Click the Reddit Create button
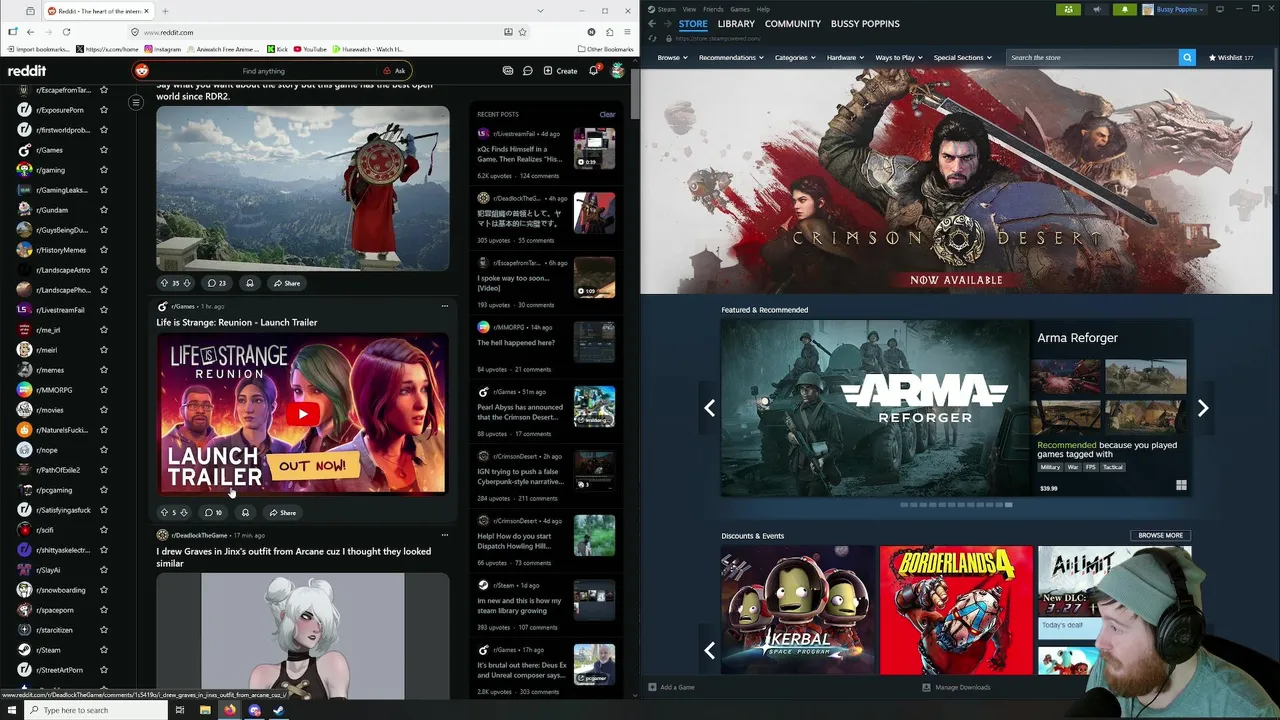This screenshot has height=720, width=1280. 560,71
